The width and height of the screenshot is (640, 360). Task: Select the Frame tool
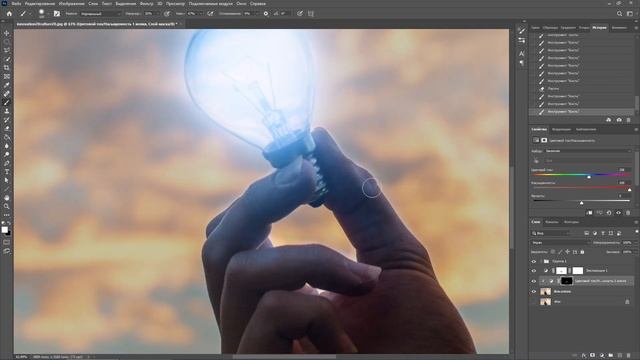tap(7, 76)
